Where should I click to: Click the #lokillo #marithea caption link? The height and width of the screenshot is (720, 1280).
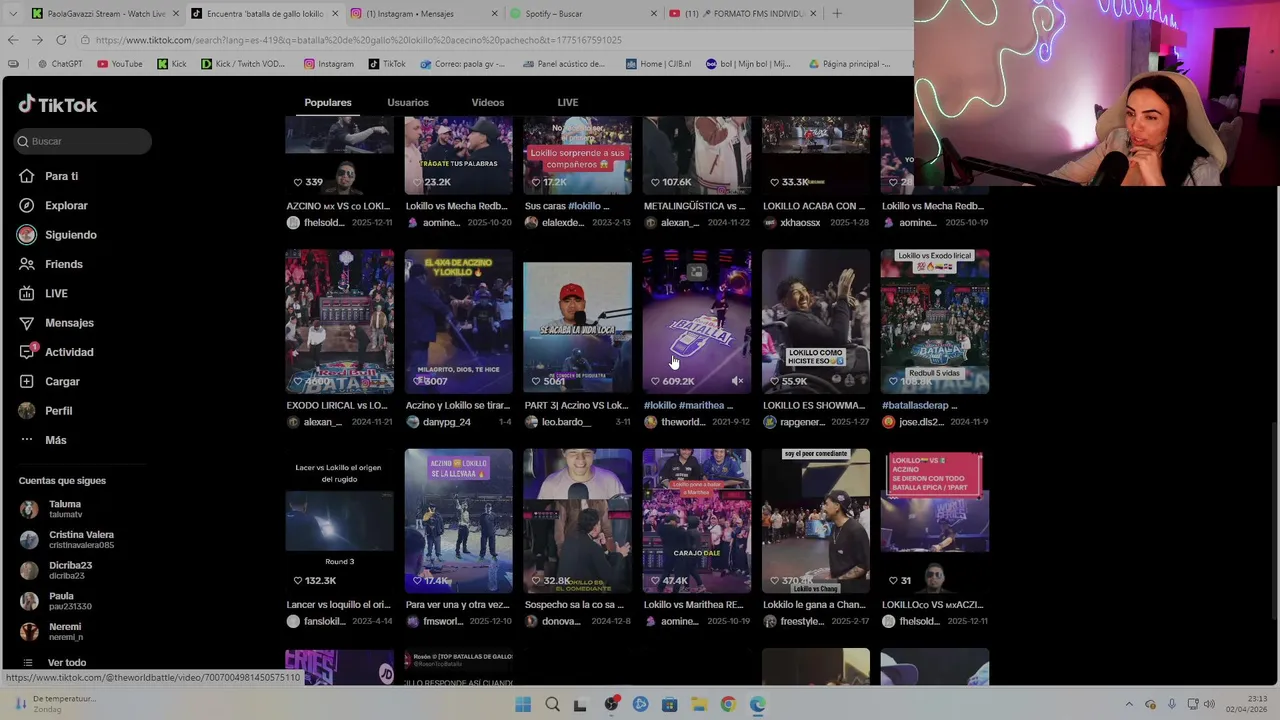click(688, 405)
